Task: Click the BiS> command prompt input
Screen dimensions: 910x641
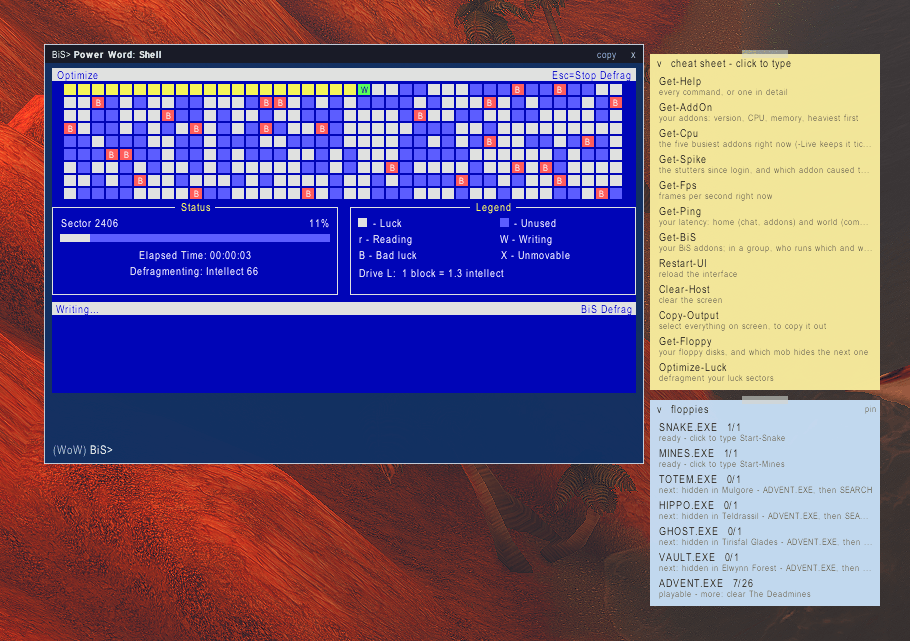Action: click(x=344, y=450)
